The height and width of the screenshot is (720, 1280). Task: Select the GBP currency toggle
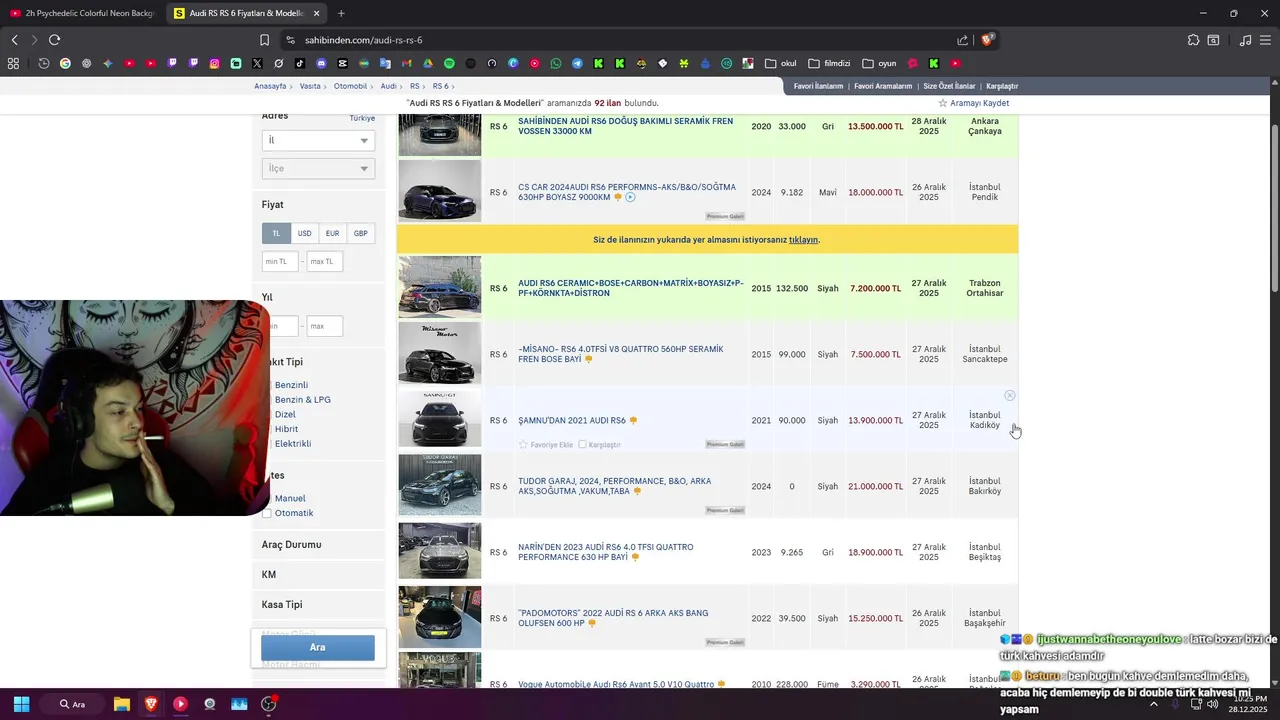(x=360, y=233)
